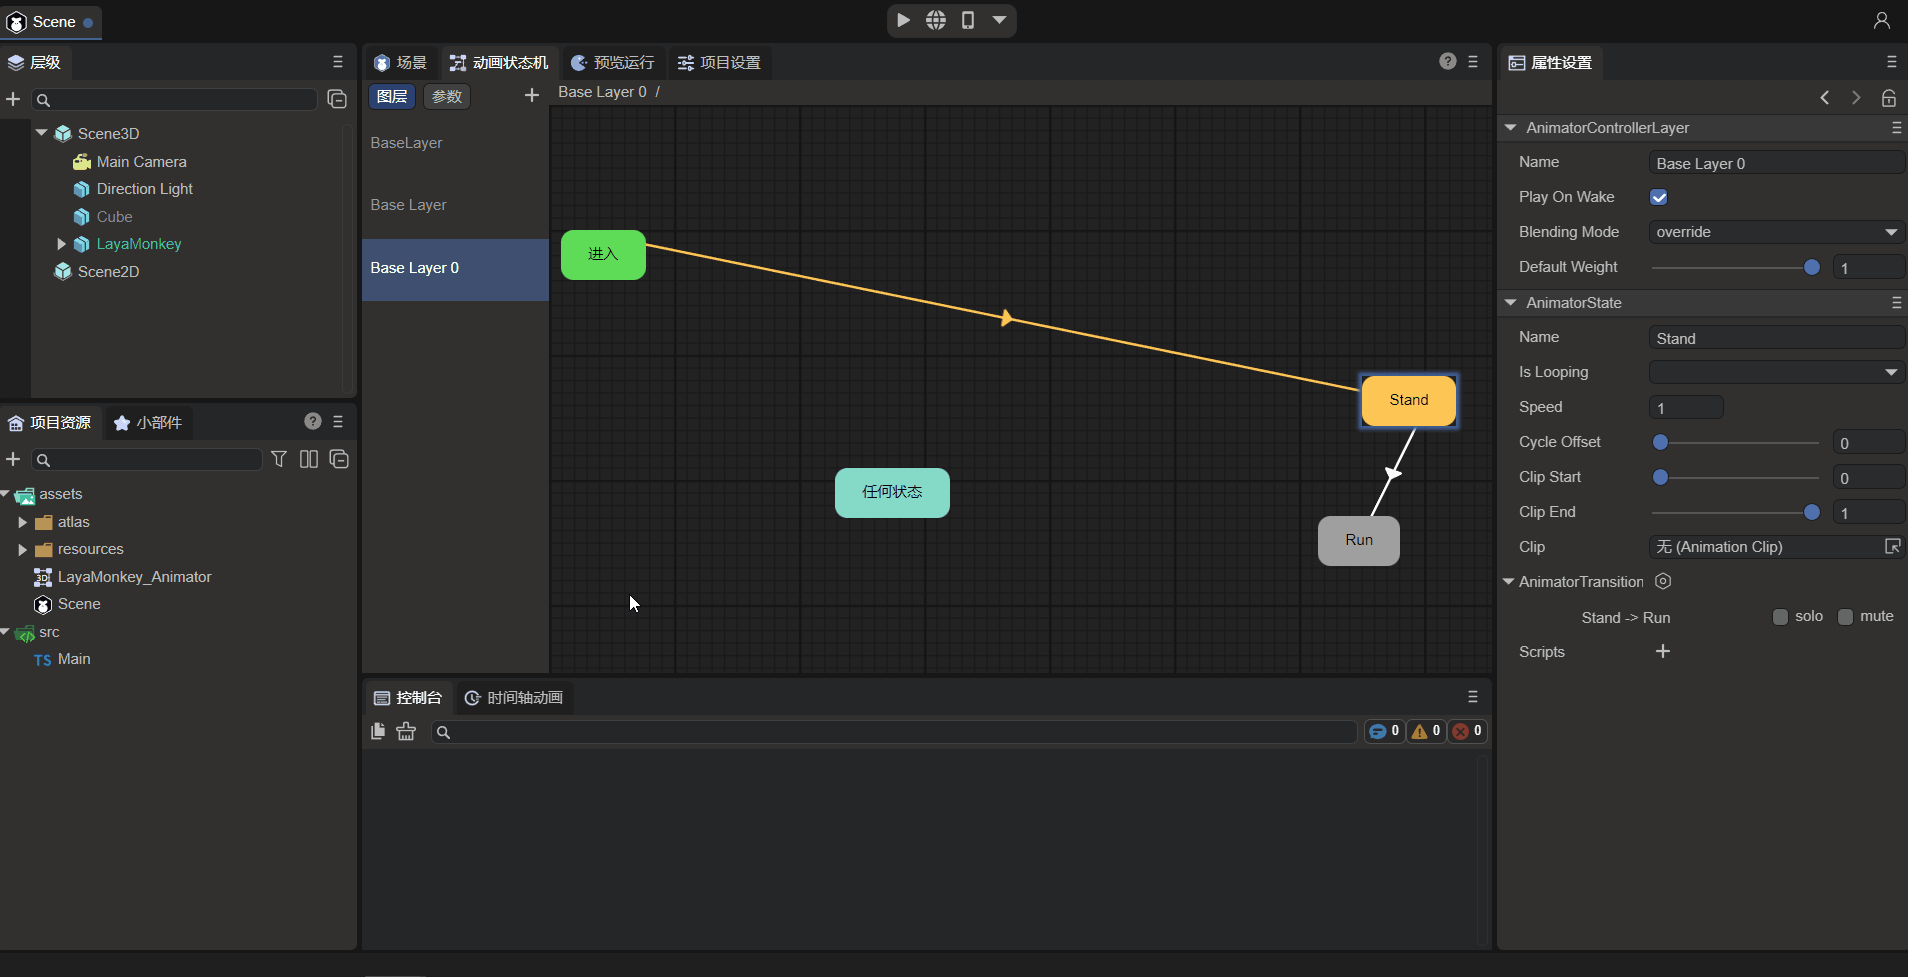This screenshot has width=1908, height=977.
Task: Toggle the Play On Wake checkbox
Action: point(1659,198)
